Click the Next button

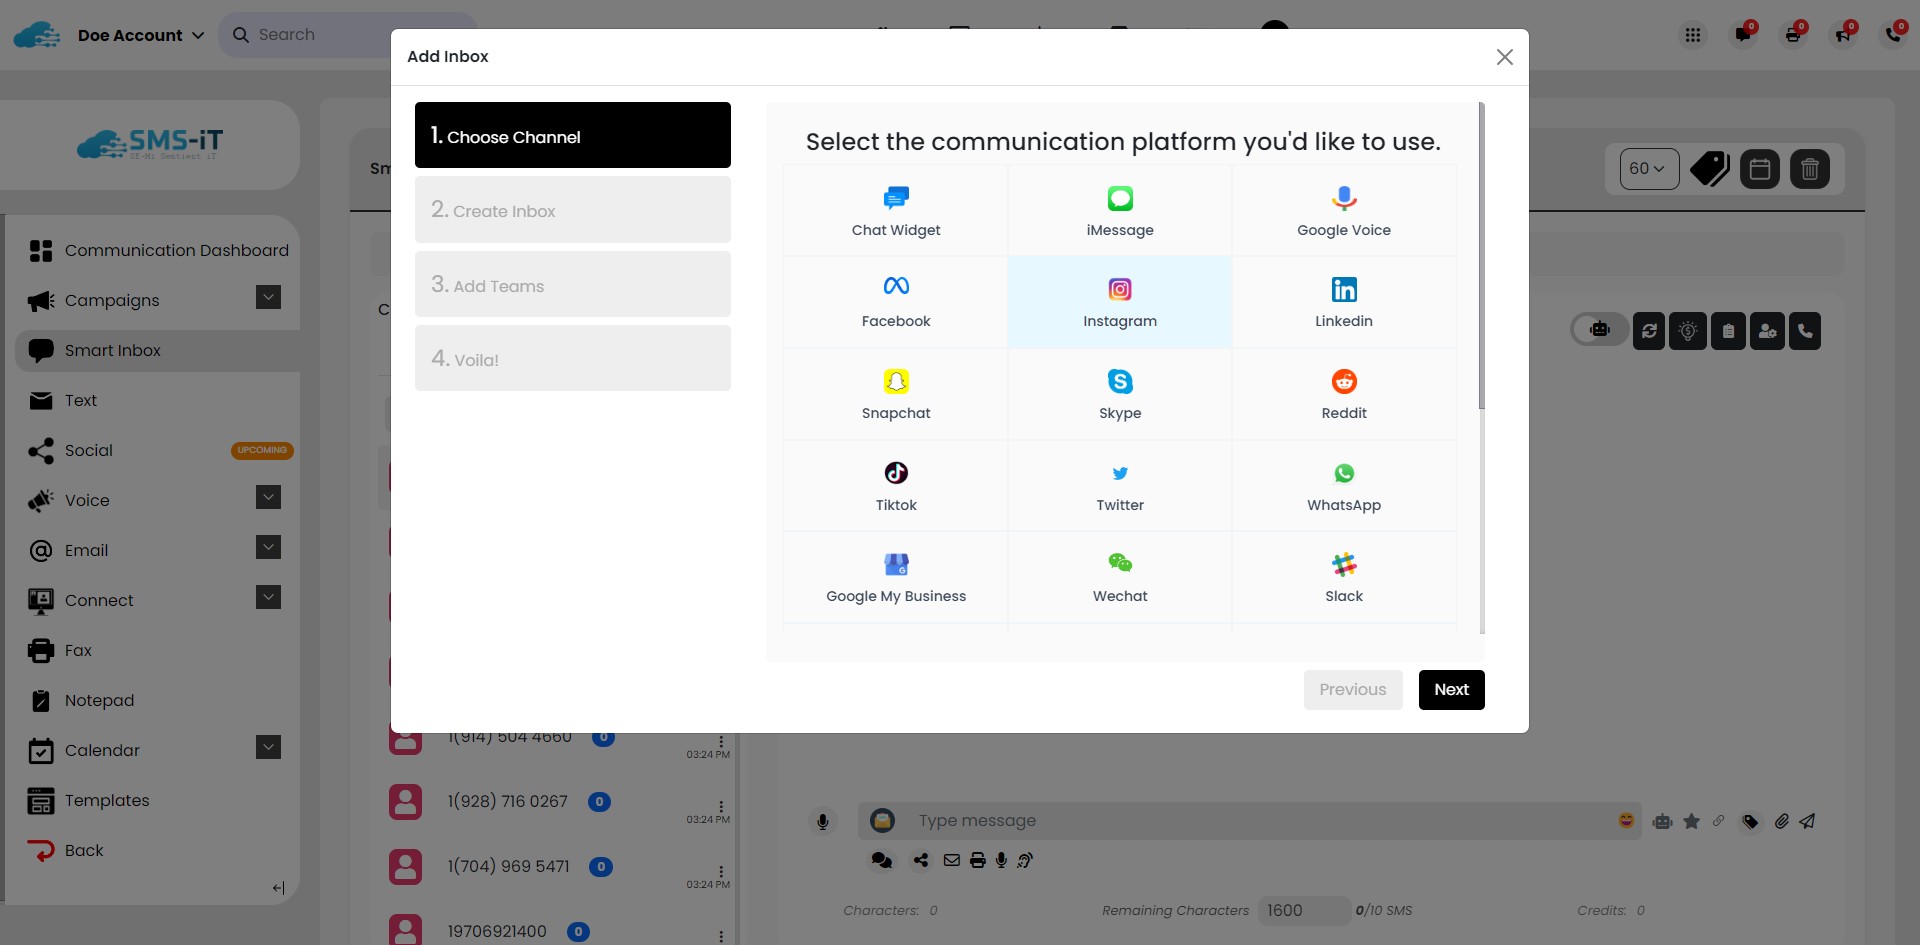point(1451,690)
